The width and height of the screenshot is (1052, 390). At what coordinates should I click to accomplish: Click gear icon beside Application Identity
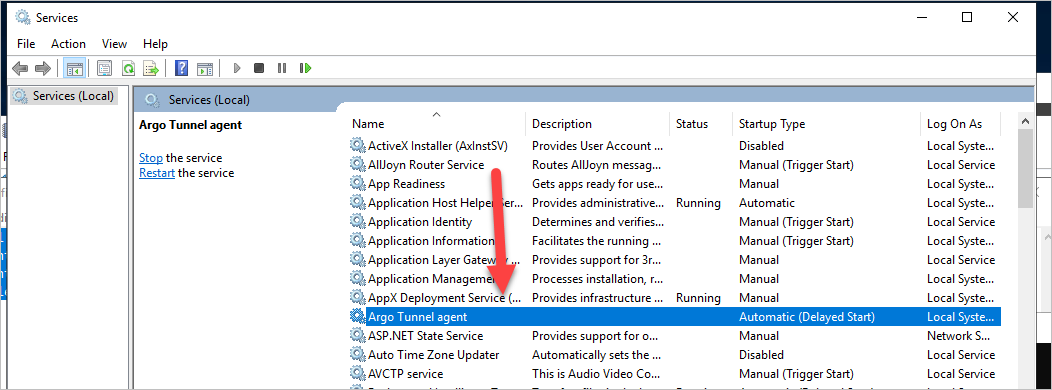(358, 222)
